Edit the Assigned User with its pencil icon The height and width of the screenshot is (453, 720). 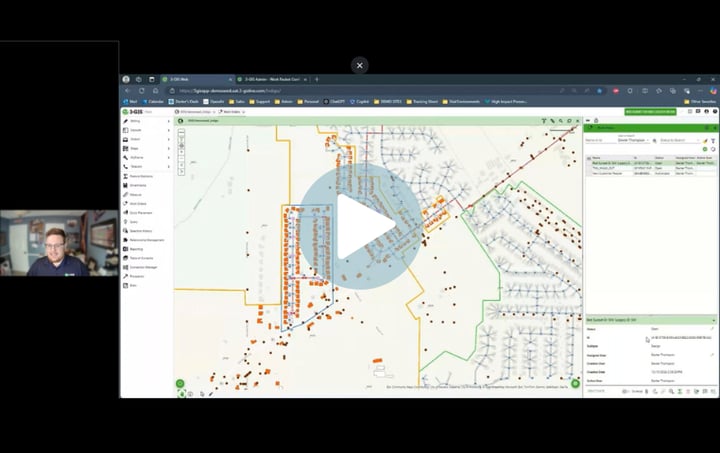pos(713,355)
